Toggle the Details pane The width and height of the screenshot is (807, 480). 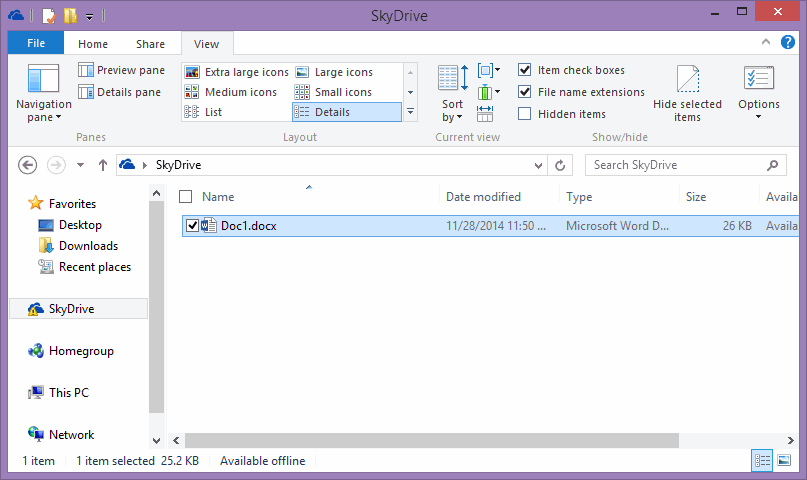[119, 92]
